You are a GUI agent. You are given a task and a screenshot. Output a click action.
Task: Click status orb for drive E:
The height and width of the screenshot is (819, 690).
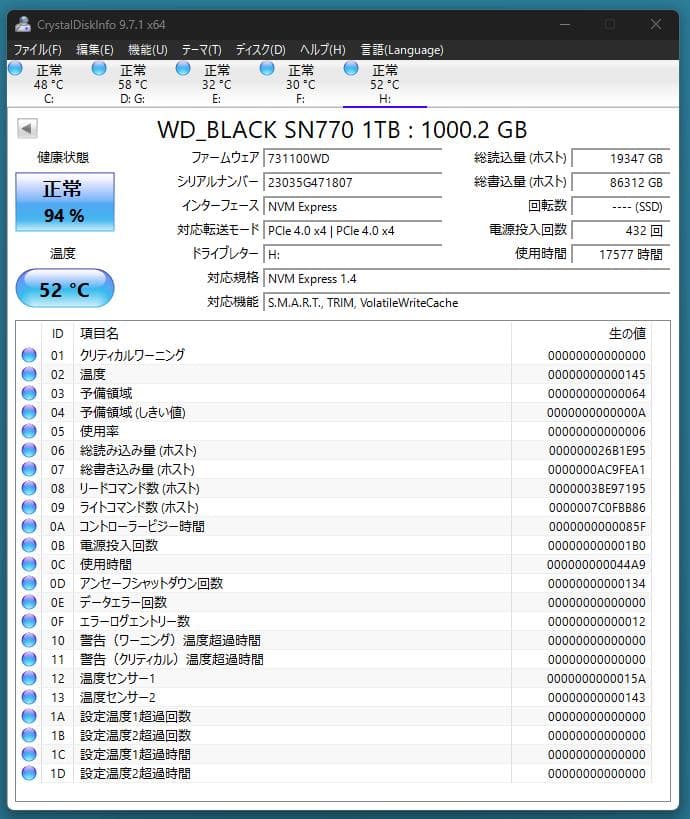click(183, 68)
